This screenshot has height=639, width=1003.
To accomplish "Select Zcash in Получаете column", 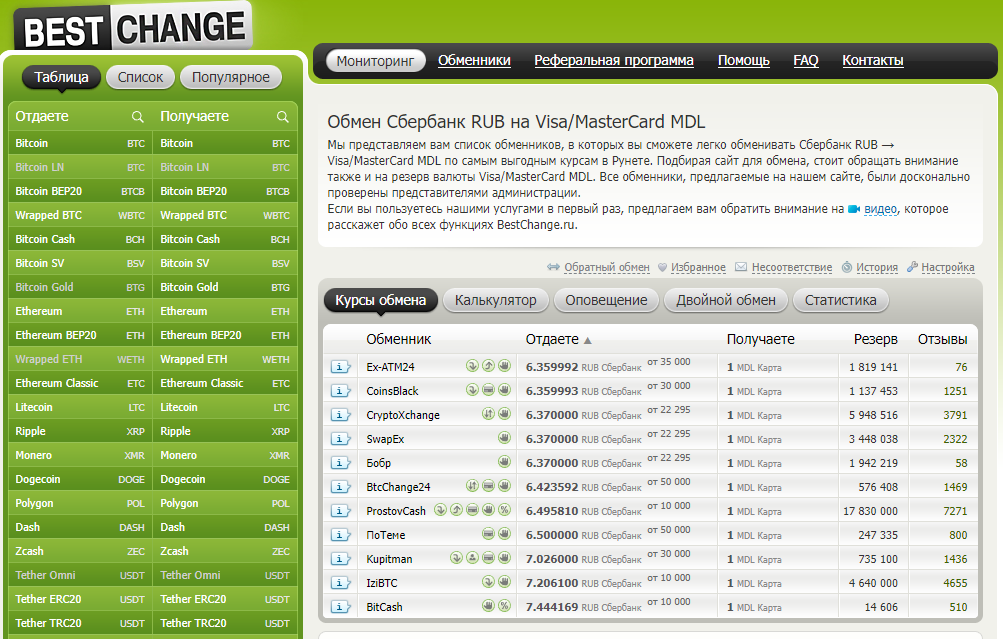I will click(x=225, y=551).
